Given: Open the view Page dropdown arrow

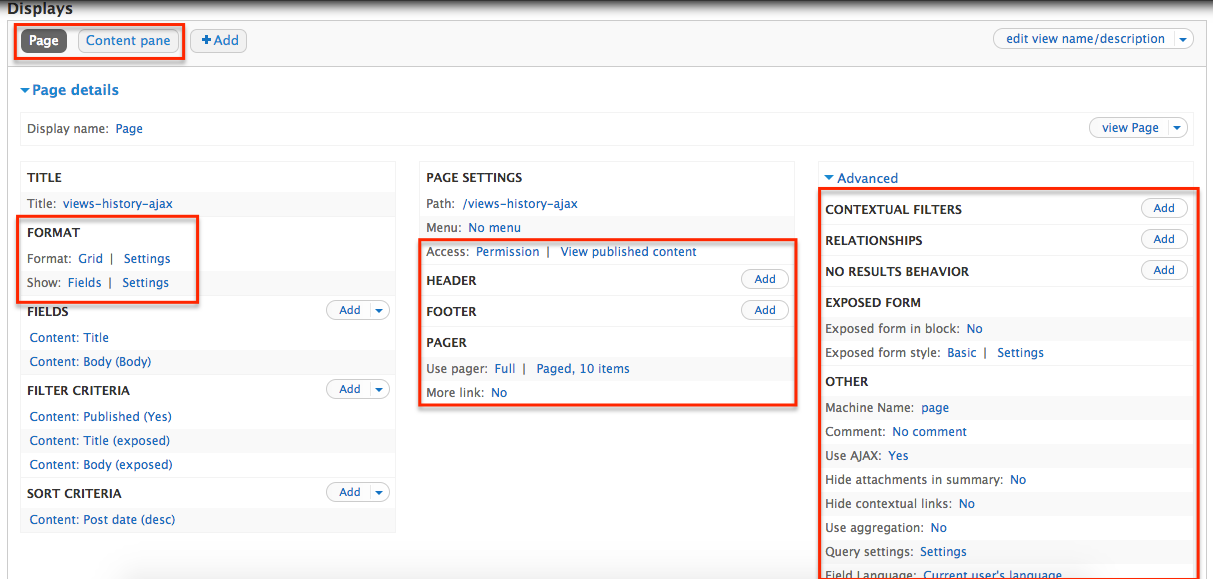Looking at the screenshot, I should pos(1176,127).
